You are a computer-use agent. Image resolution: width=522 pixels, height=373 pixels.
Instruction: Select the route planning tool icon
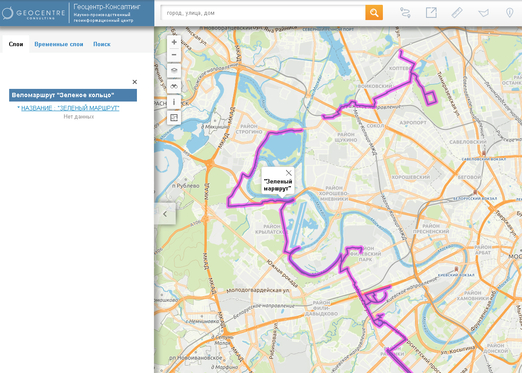click(405, 13)
